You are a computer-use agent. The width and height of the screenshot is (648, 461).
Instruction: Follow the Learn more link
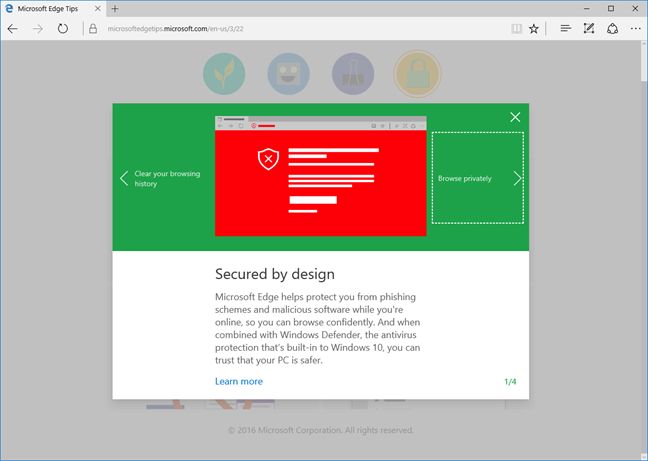click(239, 381)
